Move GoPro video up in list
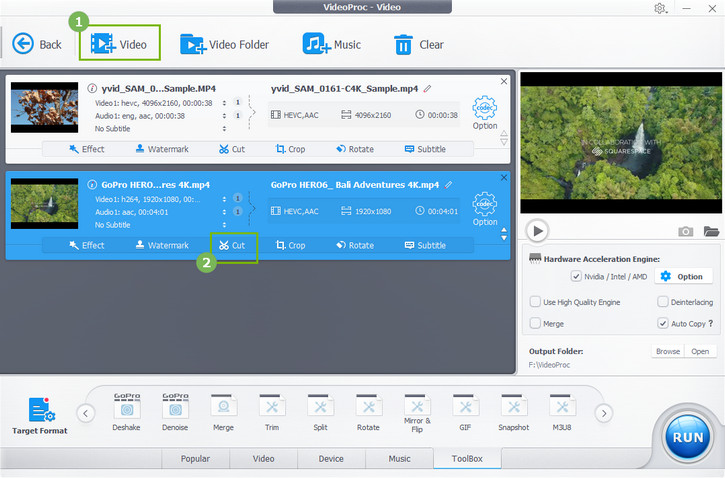 point(504,229)
